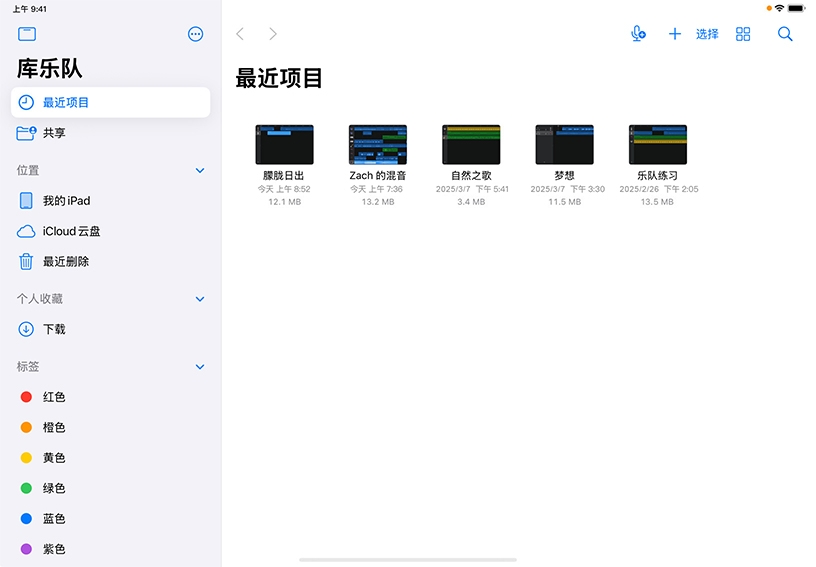Navigate back with left arrow

click(x=240, y=34)
